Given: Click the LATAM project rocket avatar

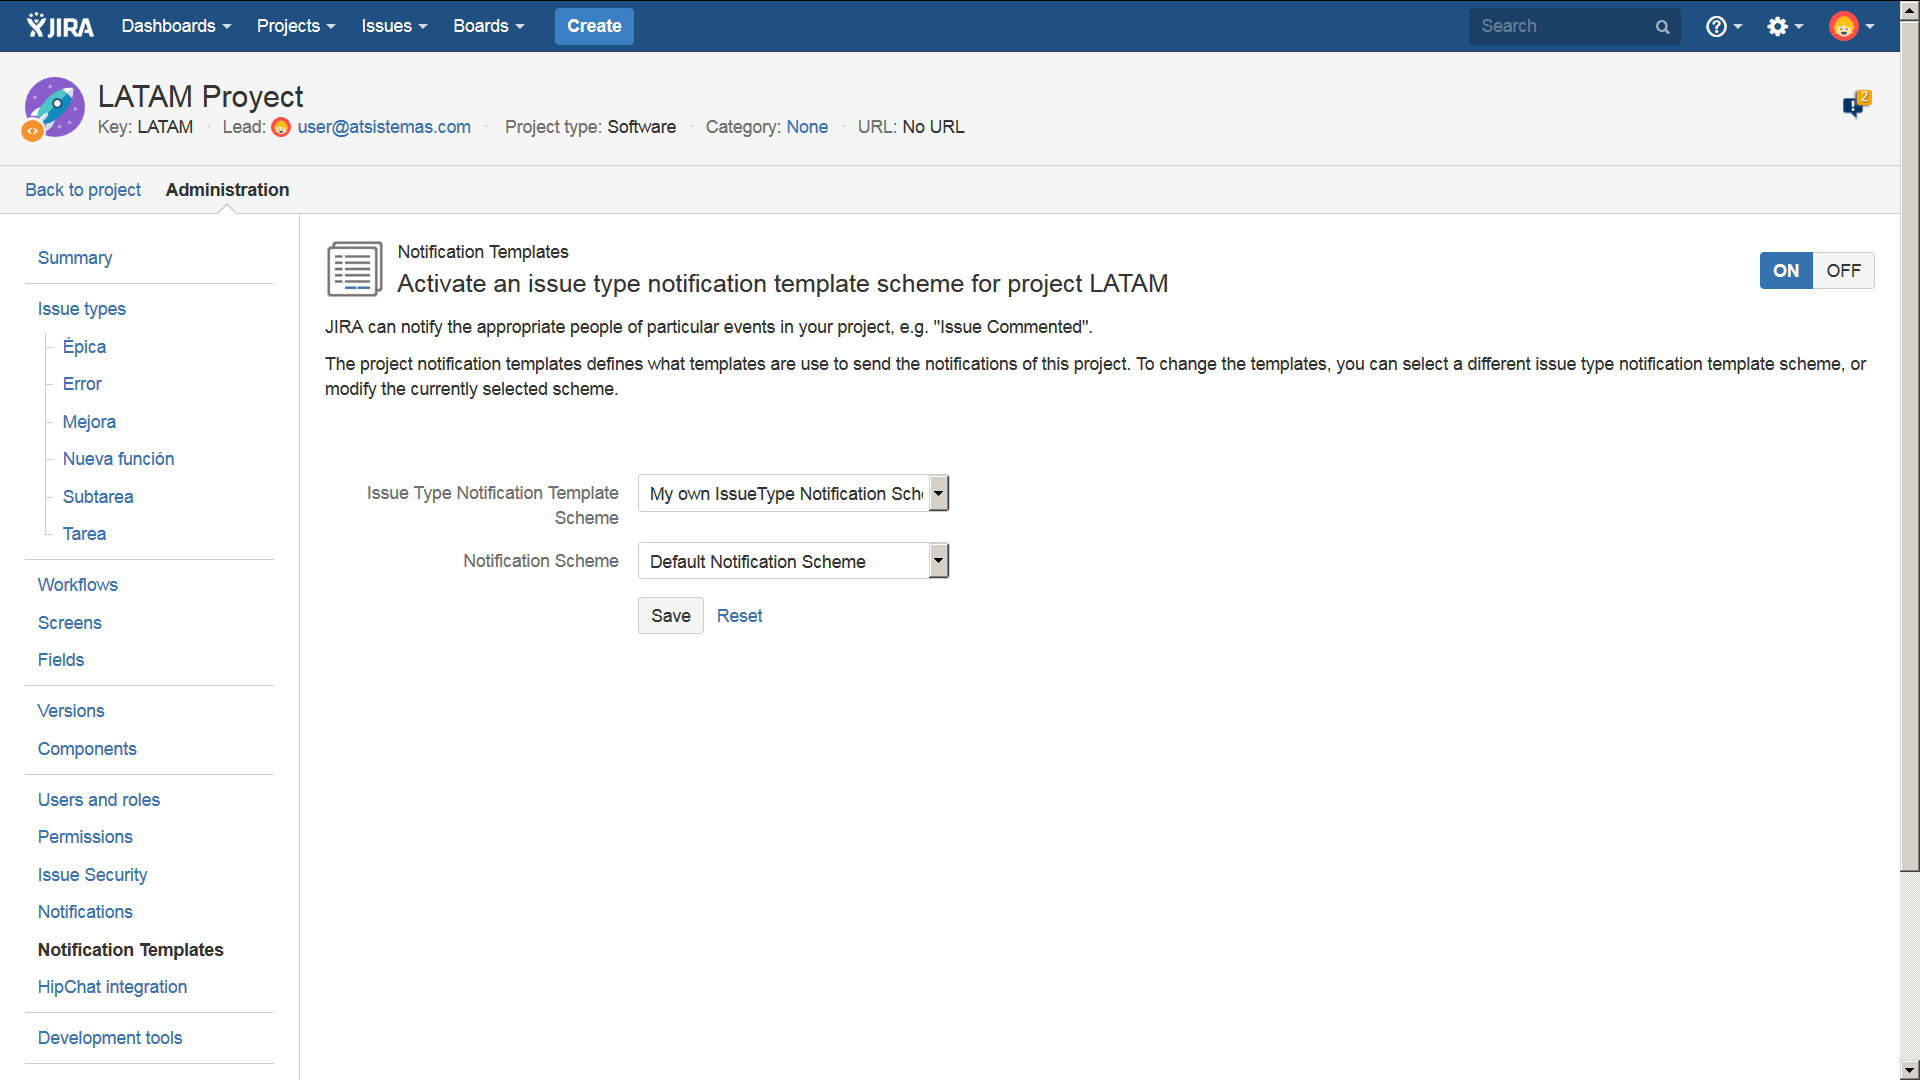Looking at the screenshot, I should pyautogui.click(x=54, y=107).
